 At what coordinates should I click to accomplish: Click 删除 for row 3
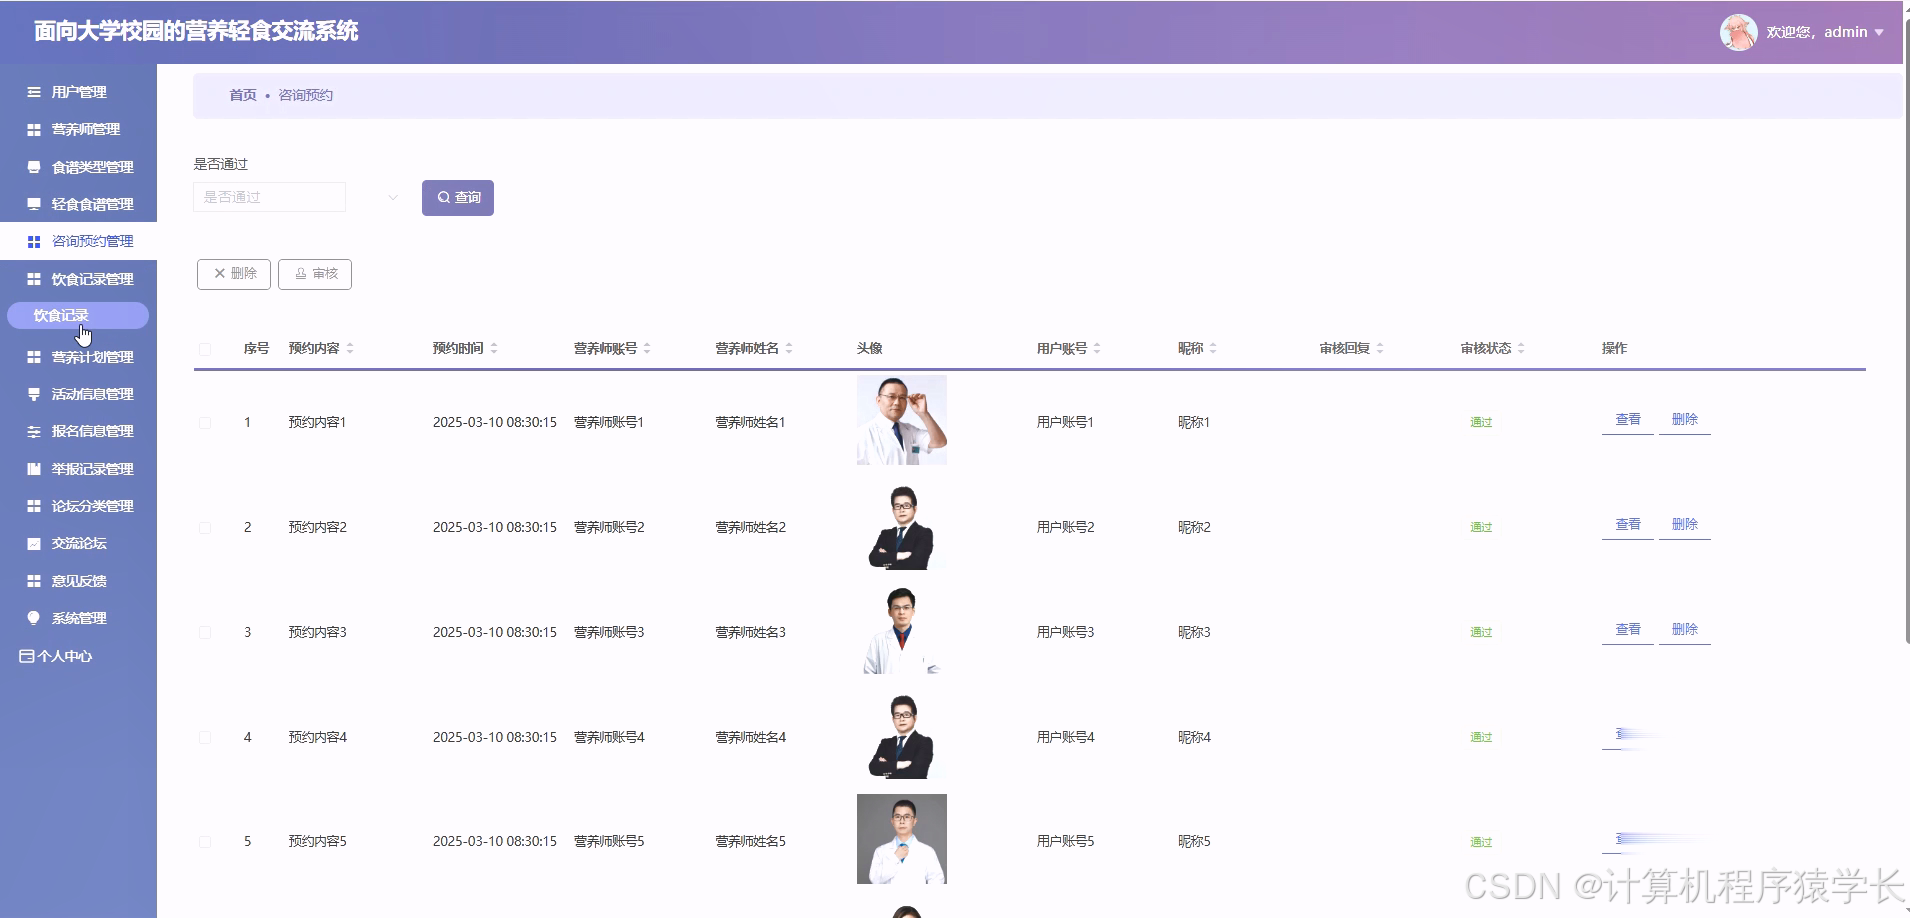point(1685,630)
